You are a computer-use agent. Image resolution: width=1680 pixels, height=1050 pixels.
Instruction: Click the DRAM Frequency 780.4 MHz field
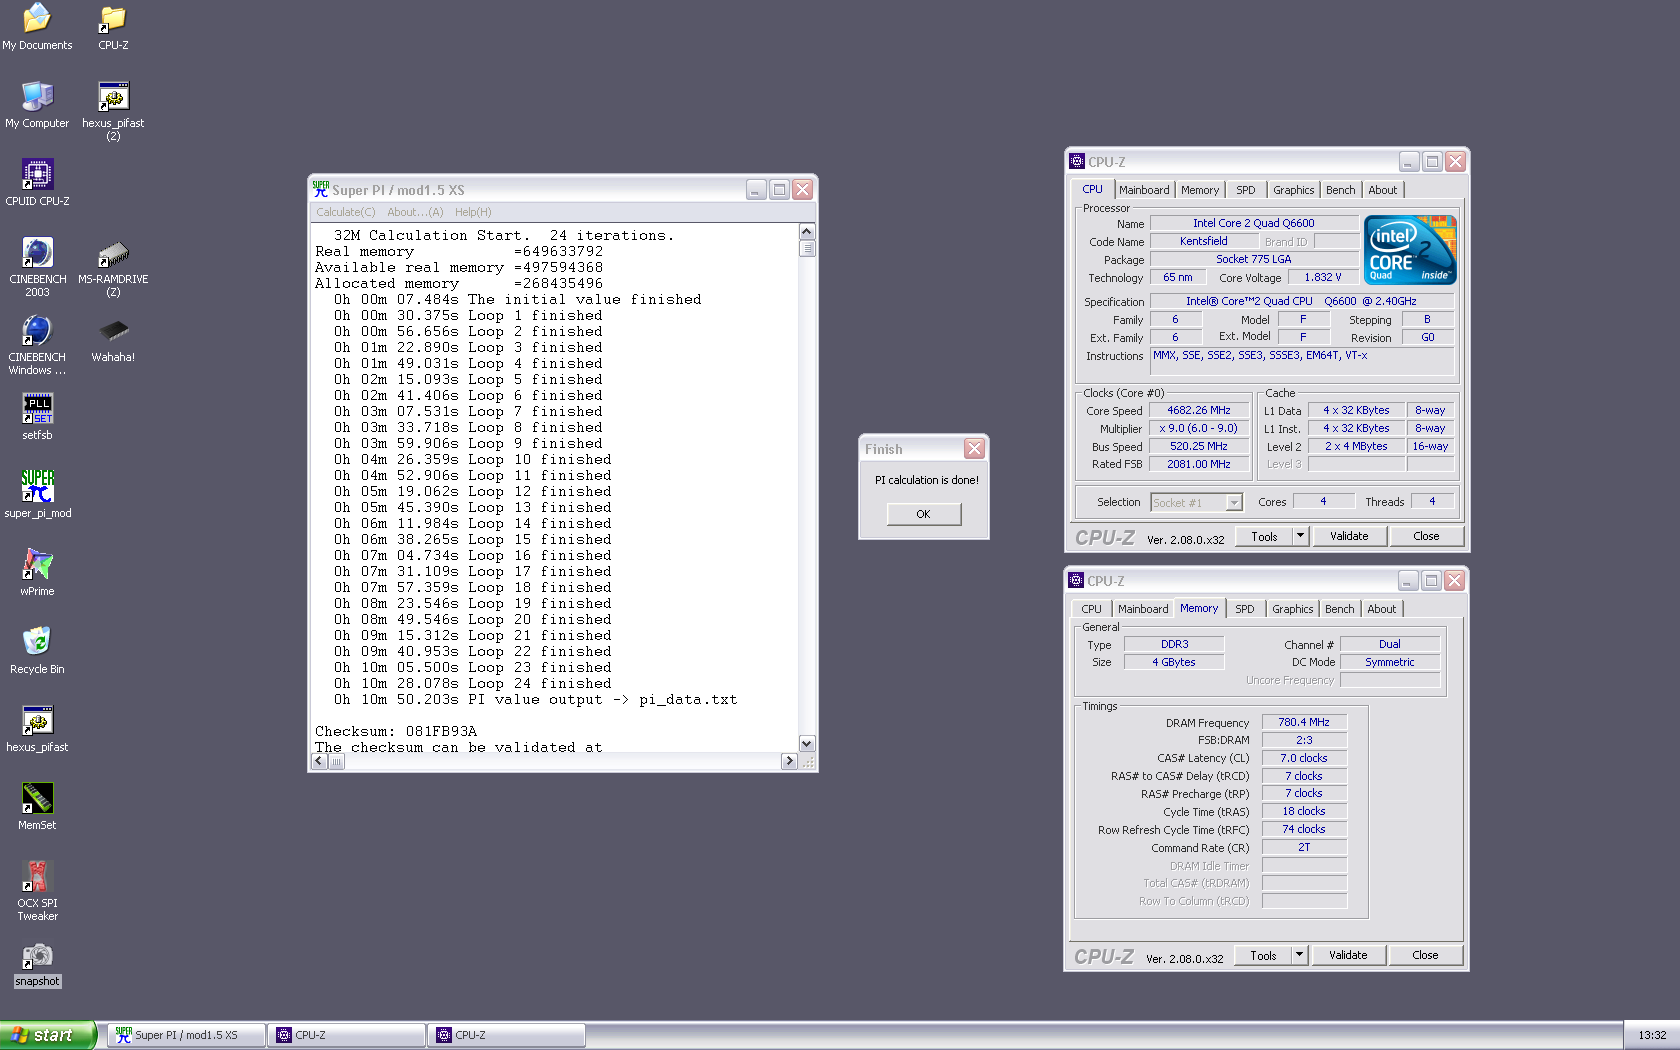[1304, 722]
